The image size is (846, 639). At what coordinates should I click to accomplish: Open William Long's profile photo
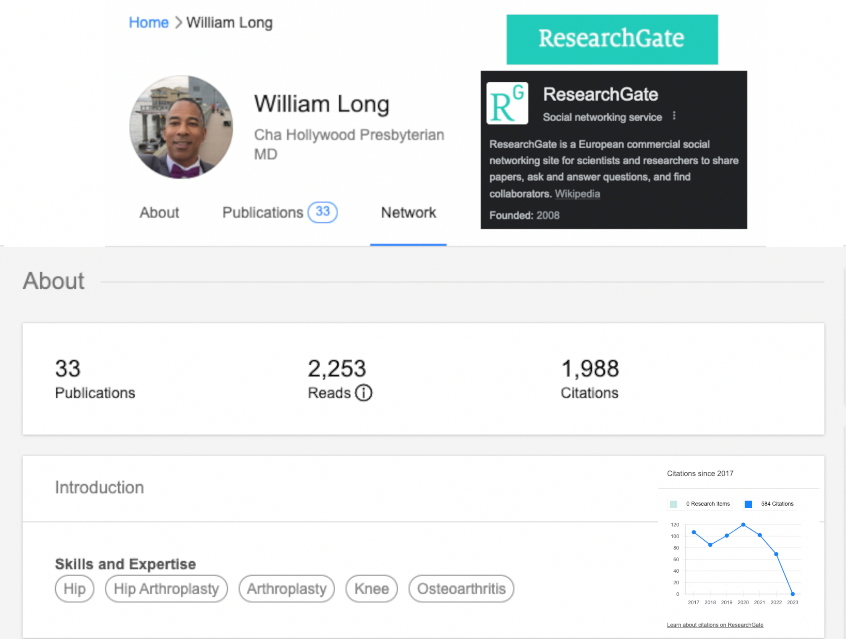(x=181, y=127)
